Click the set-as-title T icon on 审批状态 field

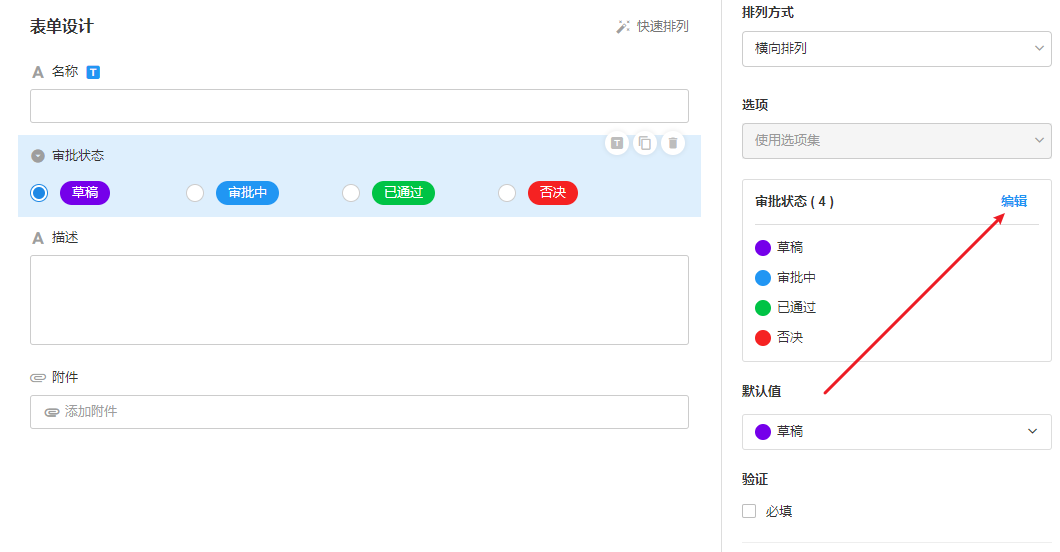click(617, 143)
